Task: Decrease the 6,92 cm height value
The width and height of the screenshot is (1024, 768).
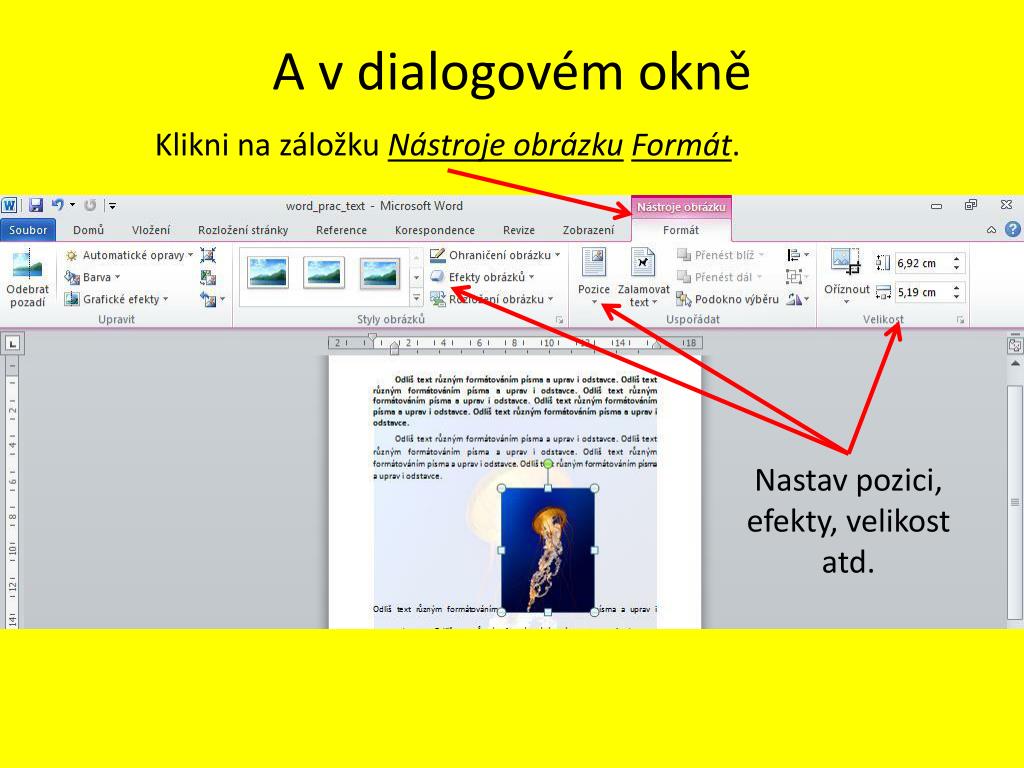Action: [957, 268]
